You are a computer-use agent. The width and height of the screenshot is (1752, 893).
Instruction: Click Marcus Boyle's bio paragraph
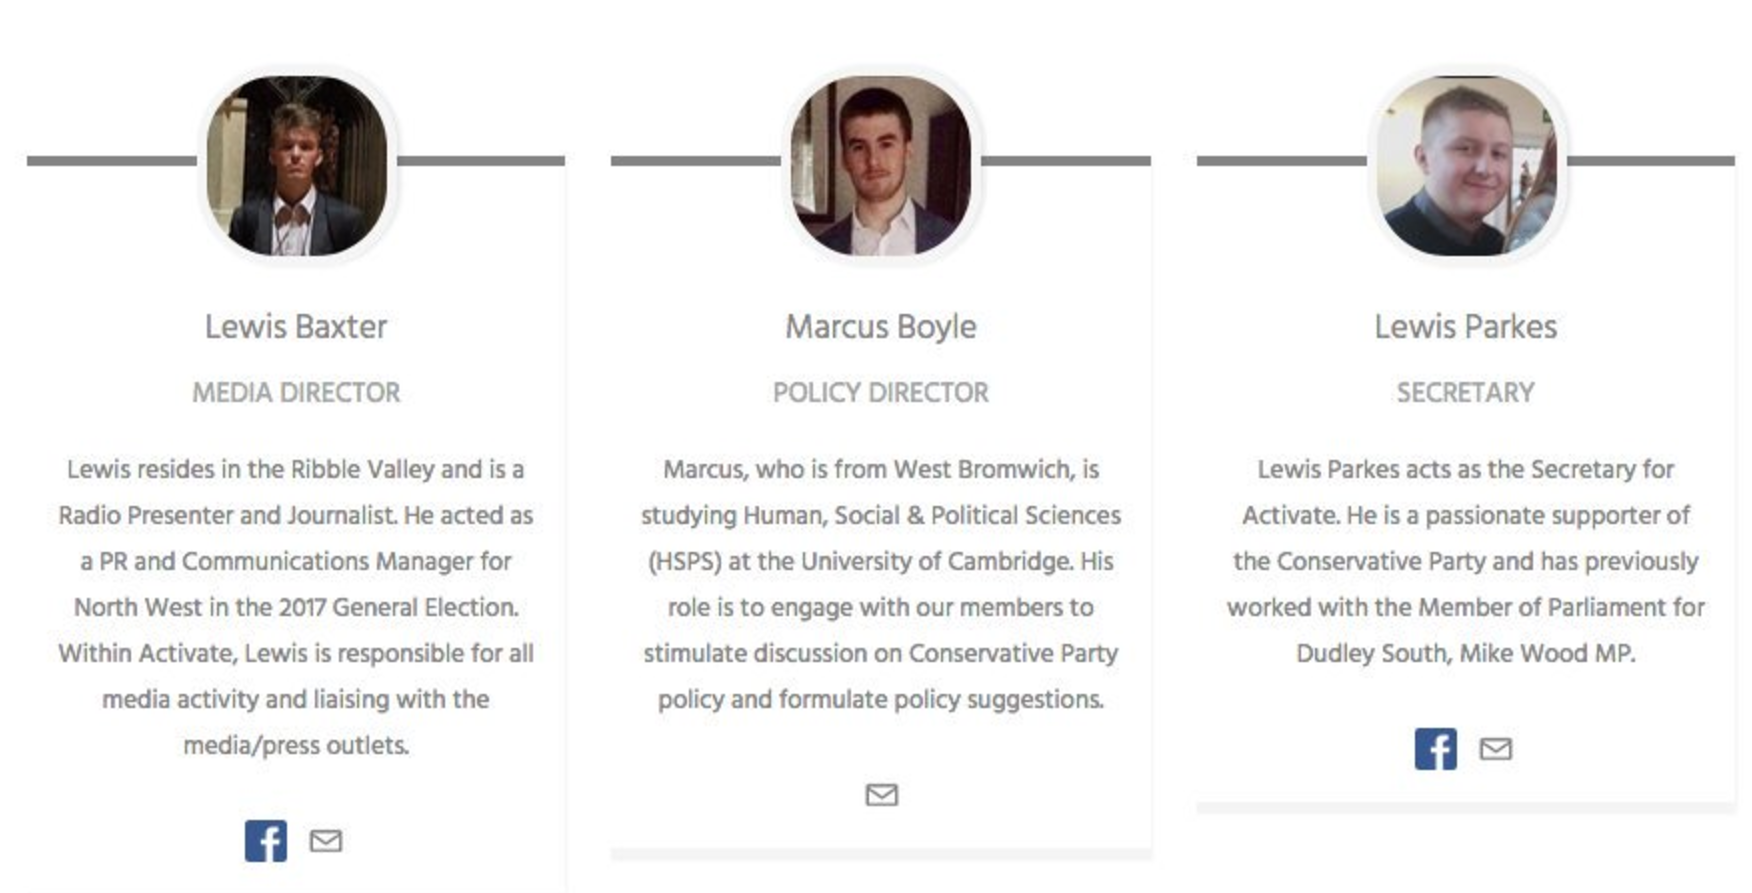coord(881,584)
